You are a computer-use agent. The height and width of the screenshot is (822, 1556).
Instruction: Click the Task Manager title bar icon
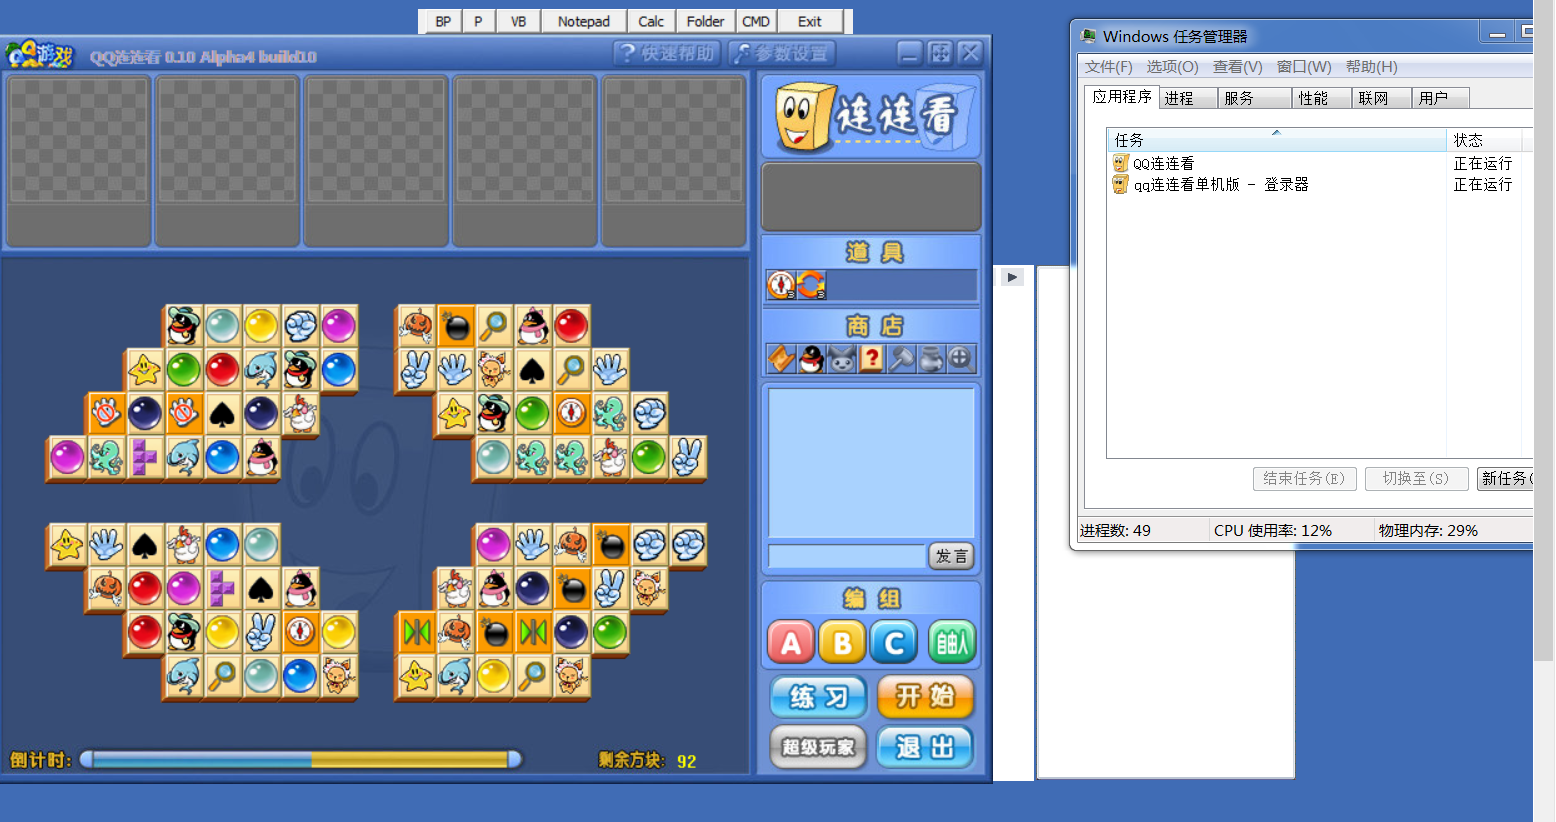coord(1088,36)
